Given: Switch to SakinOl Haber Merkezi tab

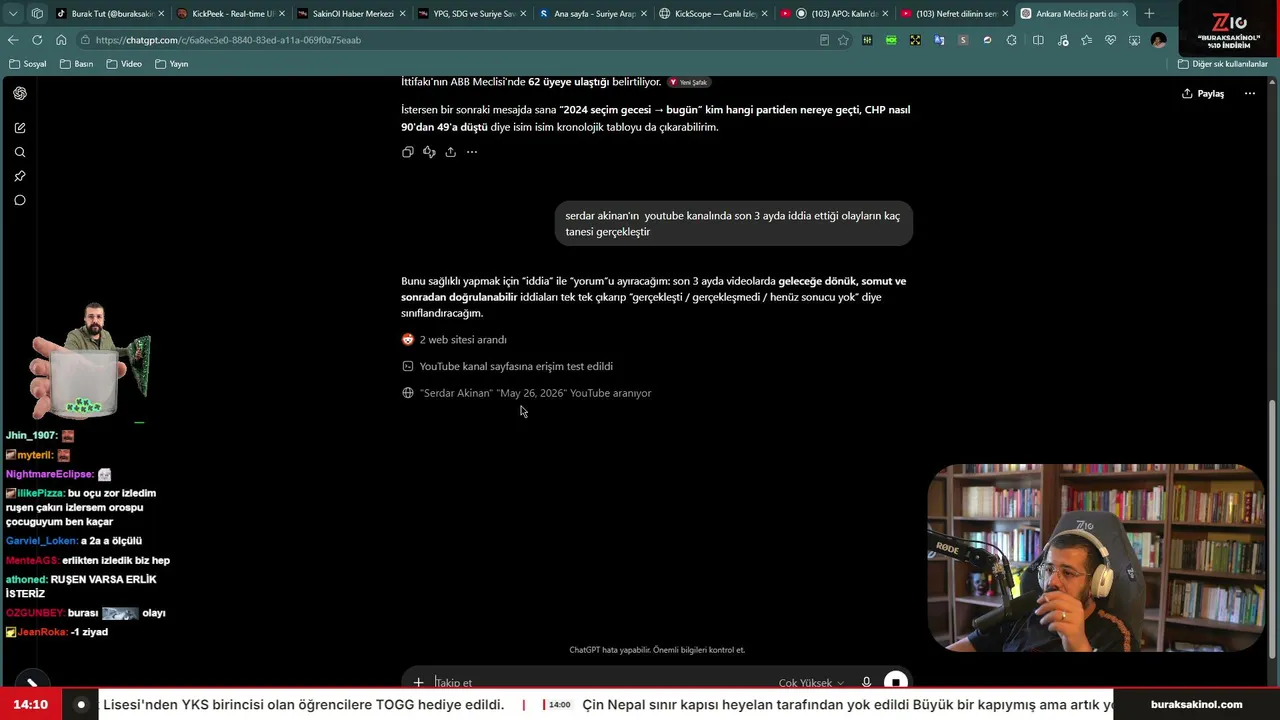Looking at the screenshot, I should (x=351, y=14).
